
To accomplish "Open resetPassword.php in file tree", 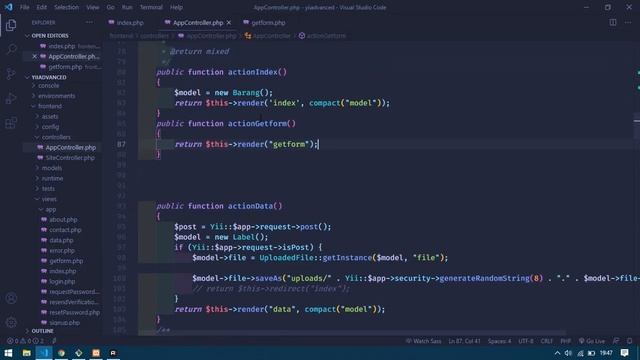I will point(74,313).
